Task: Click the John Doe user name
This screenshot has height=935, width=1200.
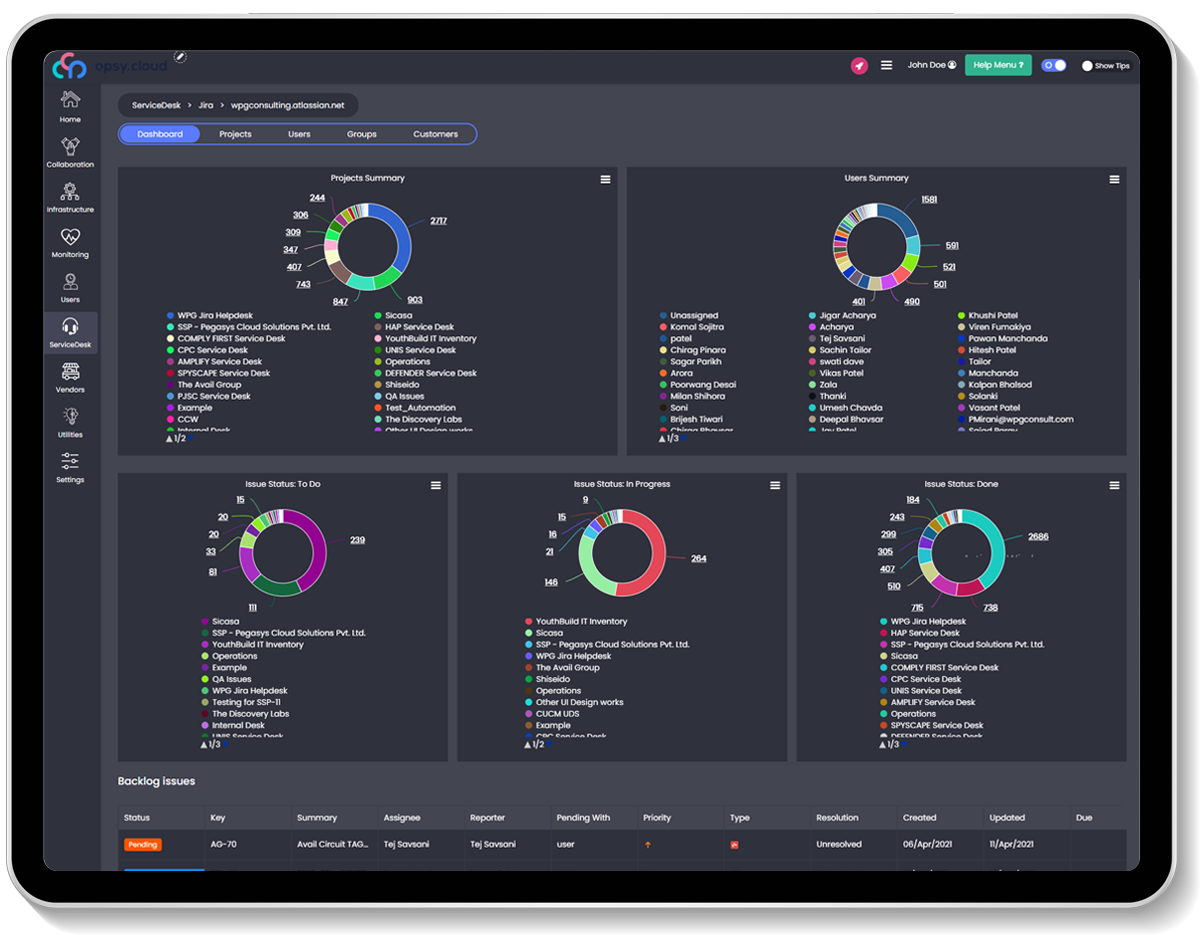Action: [926, 65]
